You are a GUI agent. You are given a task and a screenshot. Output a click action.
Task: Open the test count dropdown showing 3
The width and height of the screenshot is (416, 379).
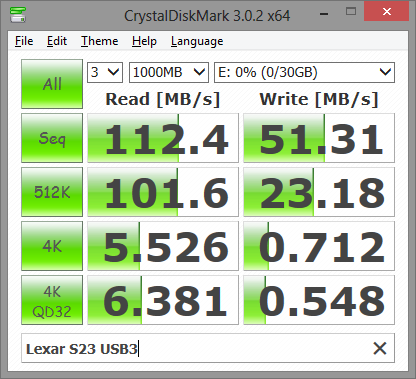[x=105, y=72]
